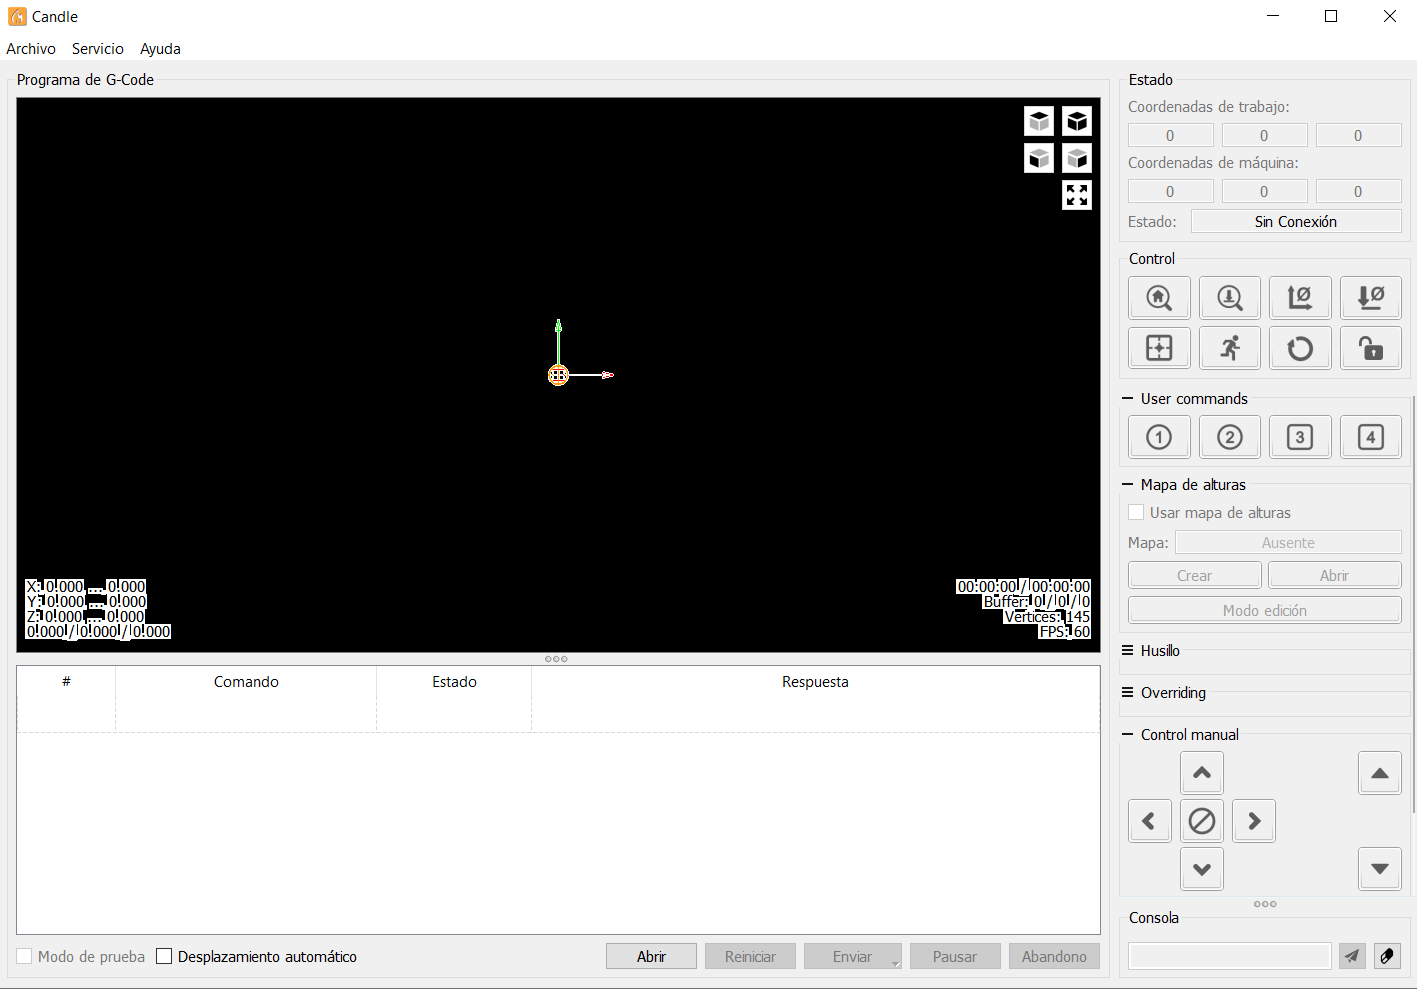Collapse the User commands section
The height and width of the screenshot is (989, 1417).
click(1129, 398)
